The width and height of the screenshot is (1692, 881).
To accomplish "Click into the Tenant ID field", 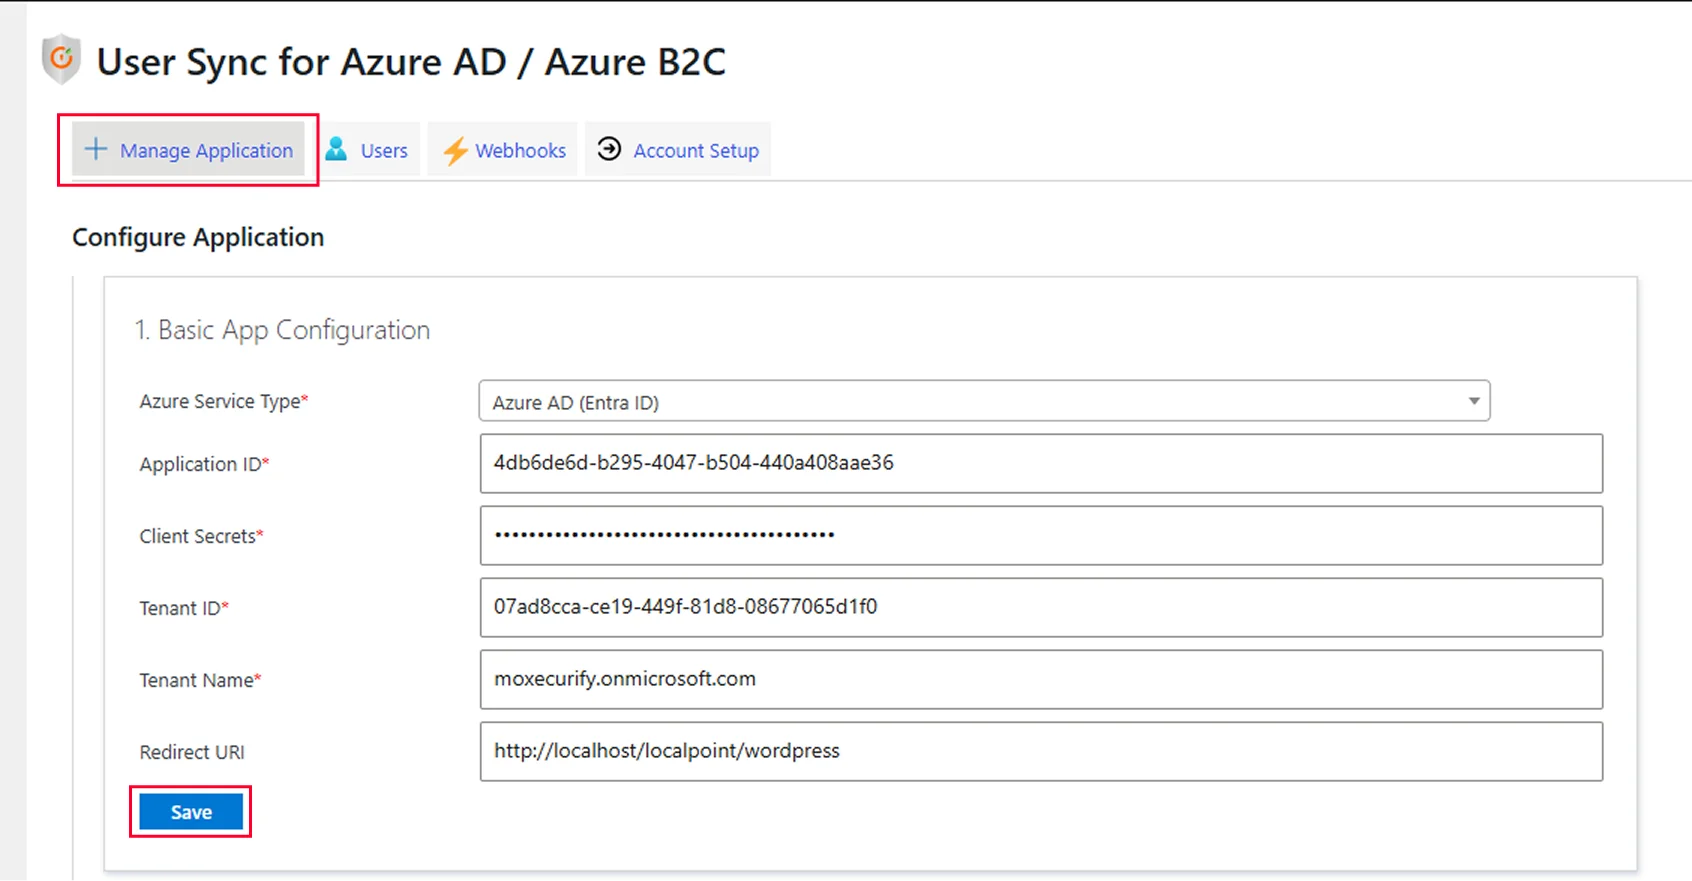I will [1041, 607].
